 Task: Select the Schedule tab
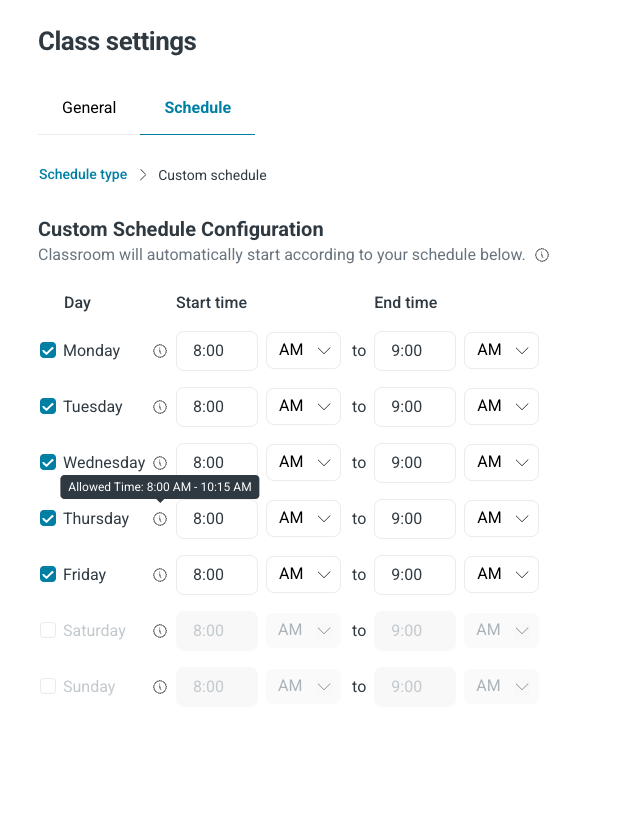click(x=198, y=108)
